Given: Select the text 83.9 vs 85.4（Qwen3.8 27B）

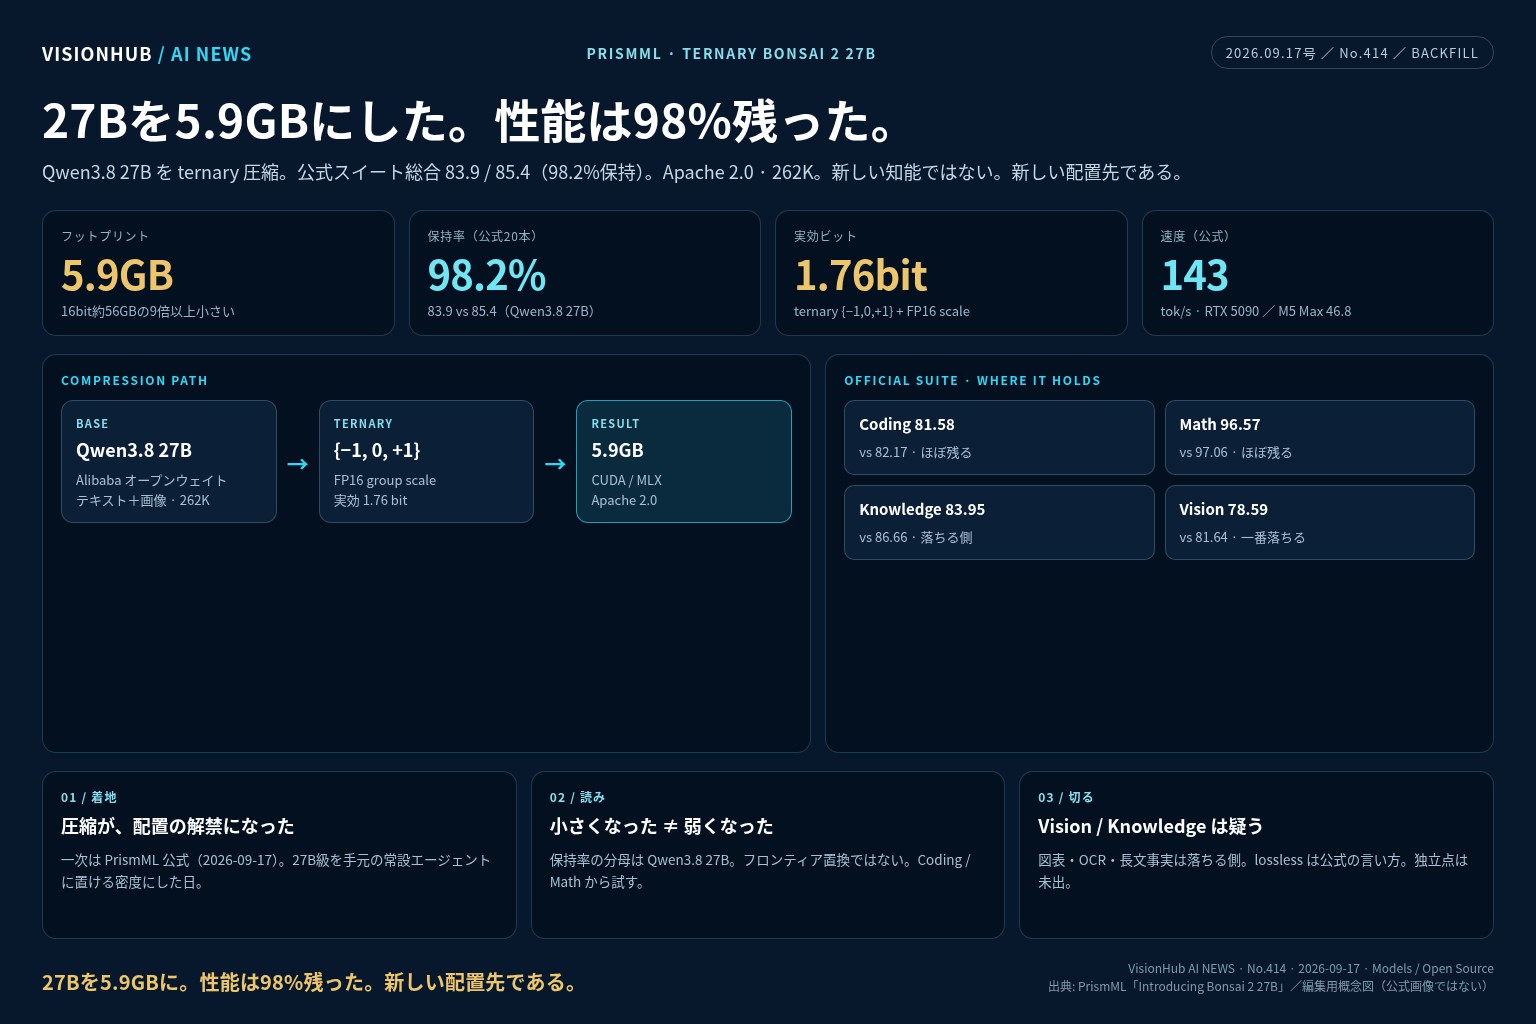Looking at the screenshot, I should click(514, 311).
